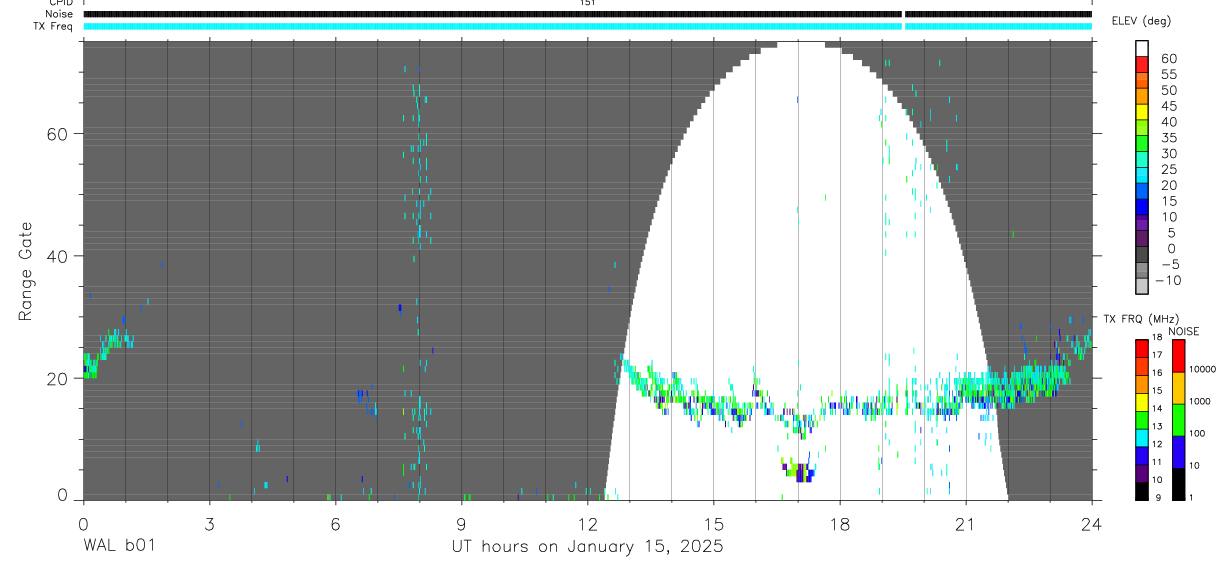Click the x-axis tick label '24'
The width and height of the screenshot is (1228, 567).
1092,523
